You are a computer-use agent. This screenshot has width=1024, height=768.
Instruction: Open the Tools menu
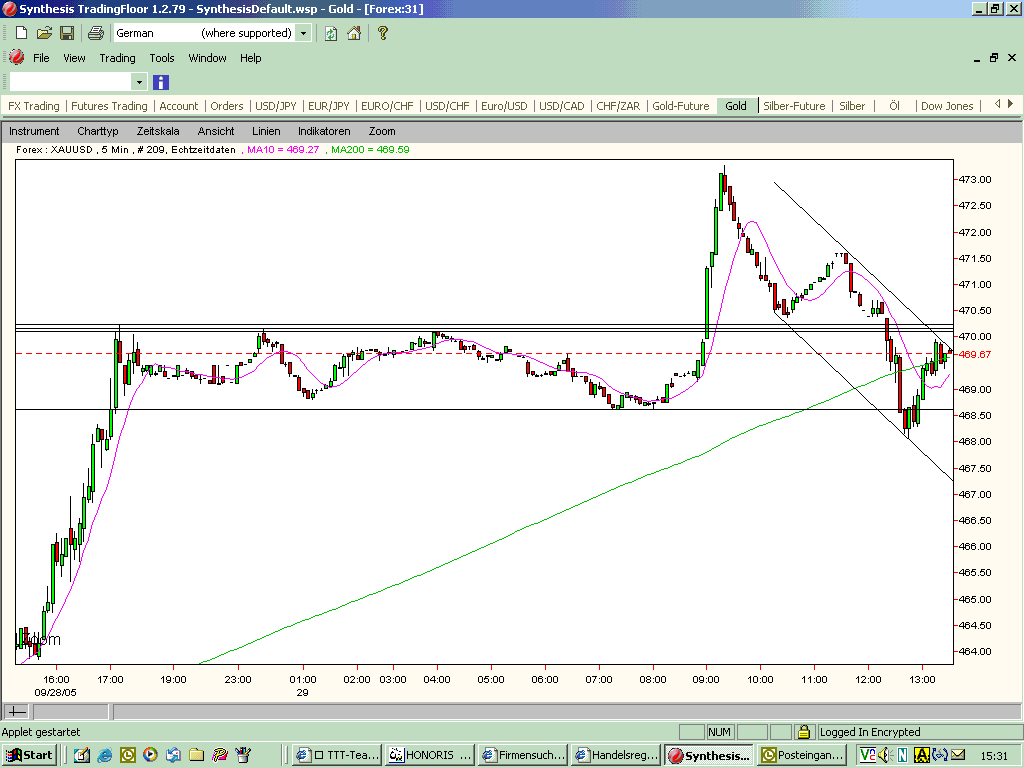[x=162, y=58]
